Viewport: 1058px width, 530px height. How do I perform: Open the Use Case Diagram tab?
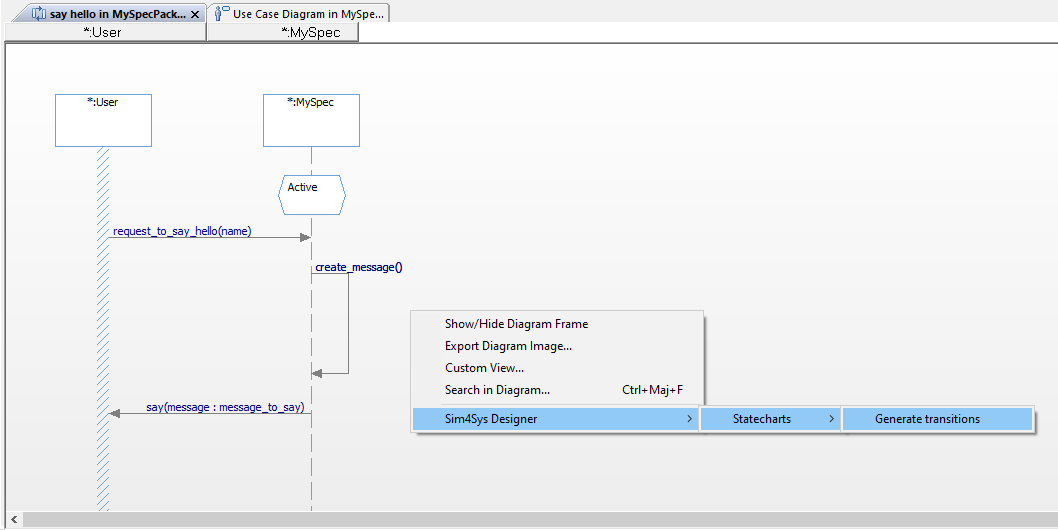(299, 14)
